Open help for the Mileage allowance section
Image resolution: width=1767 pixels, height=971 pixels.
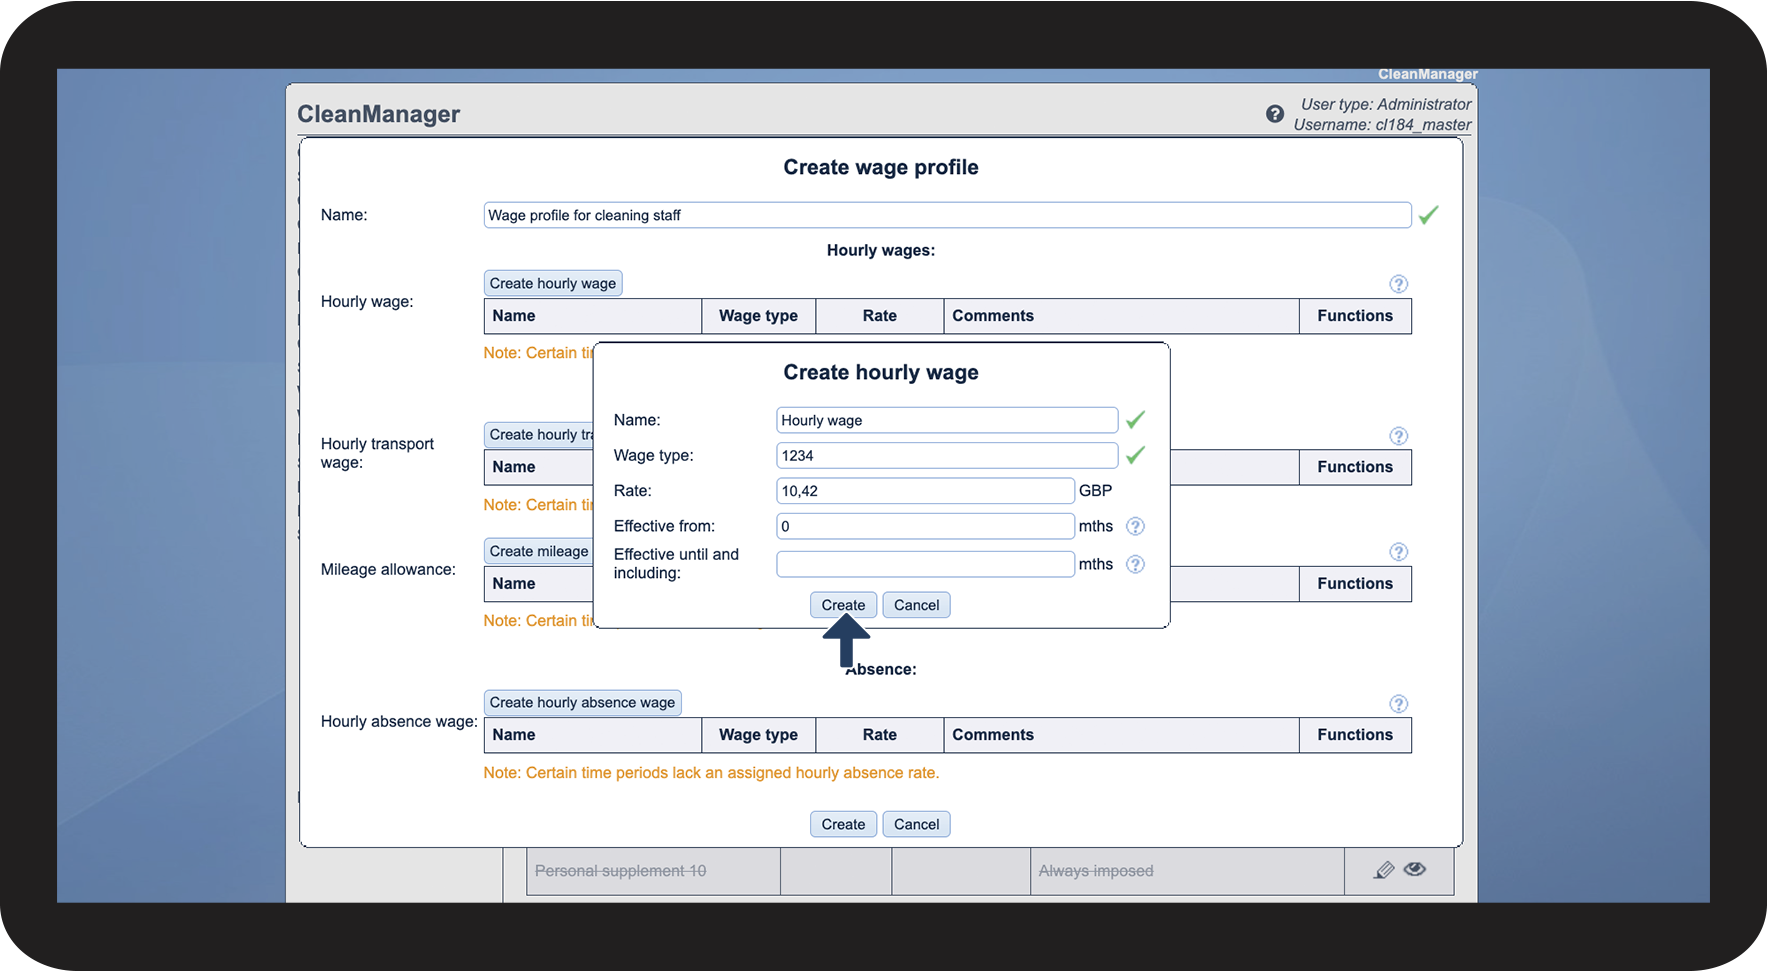pos(1398,552)
